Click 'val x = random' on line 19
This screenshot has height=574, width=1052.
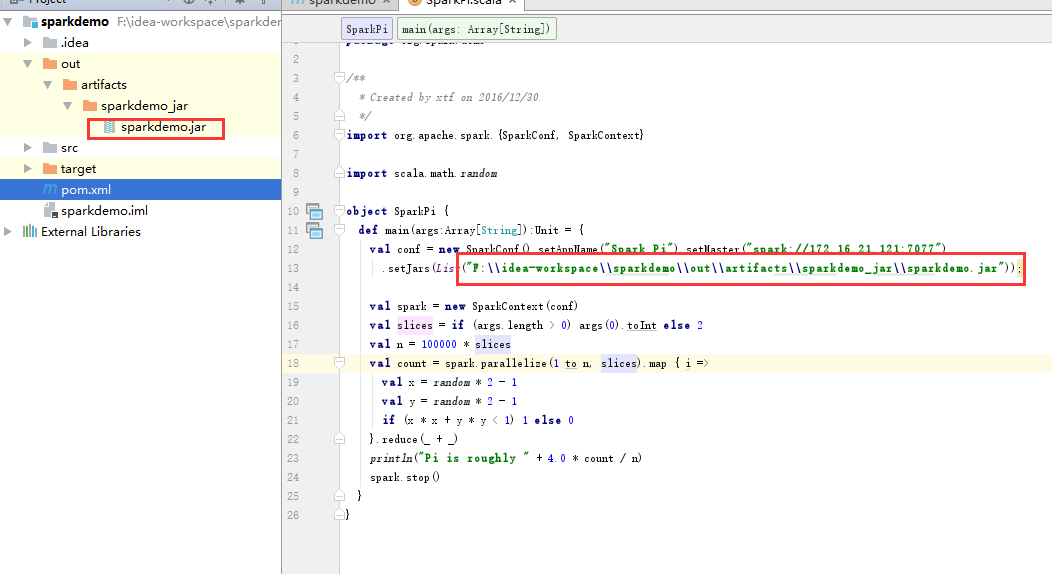[x=425, y=382]
